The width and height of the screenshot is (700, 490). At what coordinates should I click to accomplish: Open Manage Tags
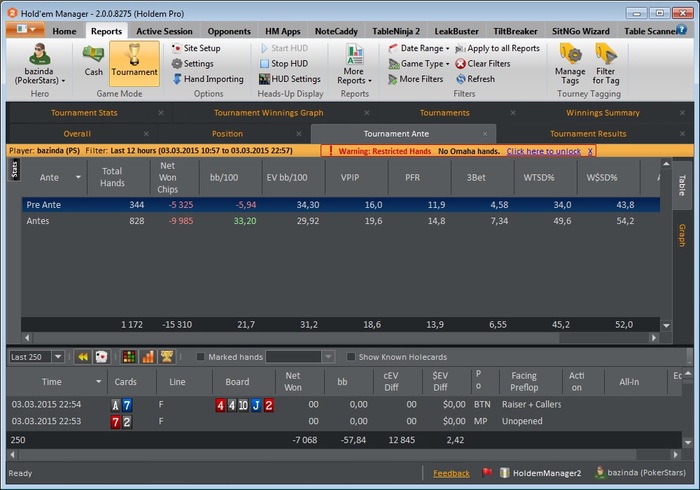570,63
